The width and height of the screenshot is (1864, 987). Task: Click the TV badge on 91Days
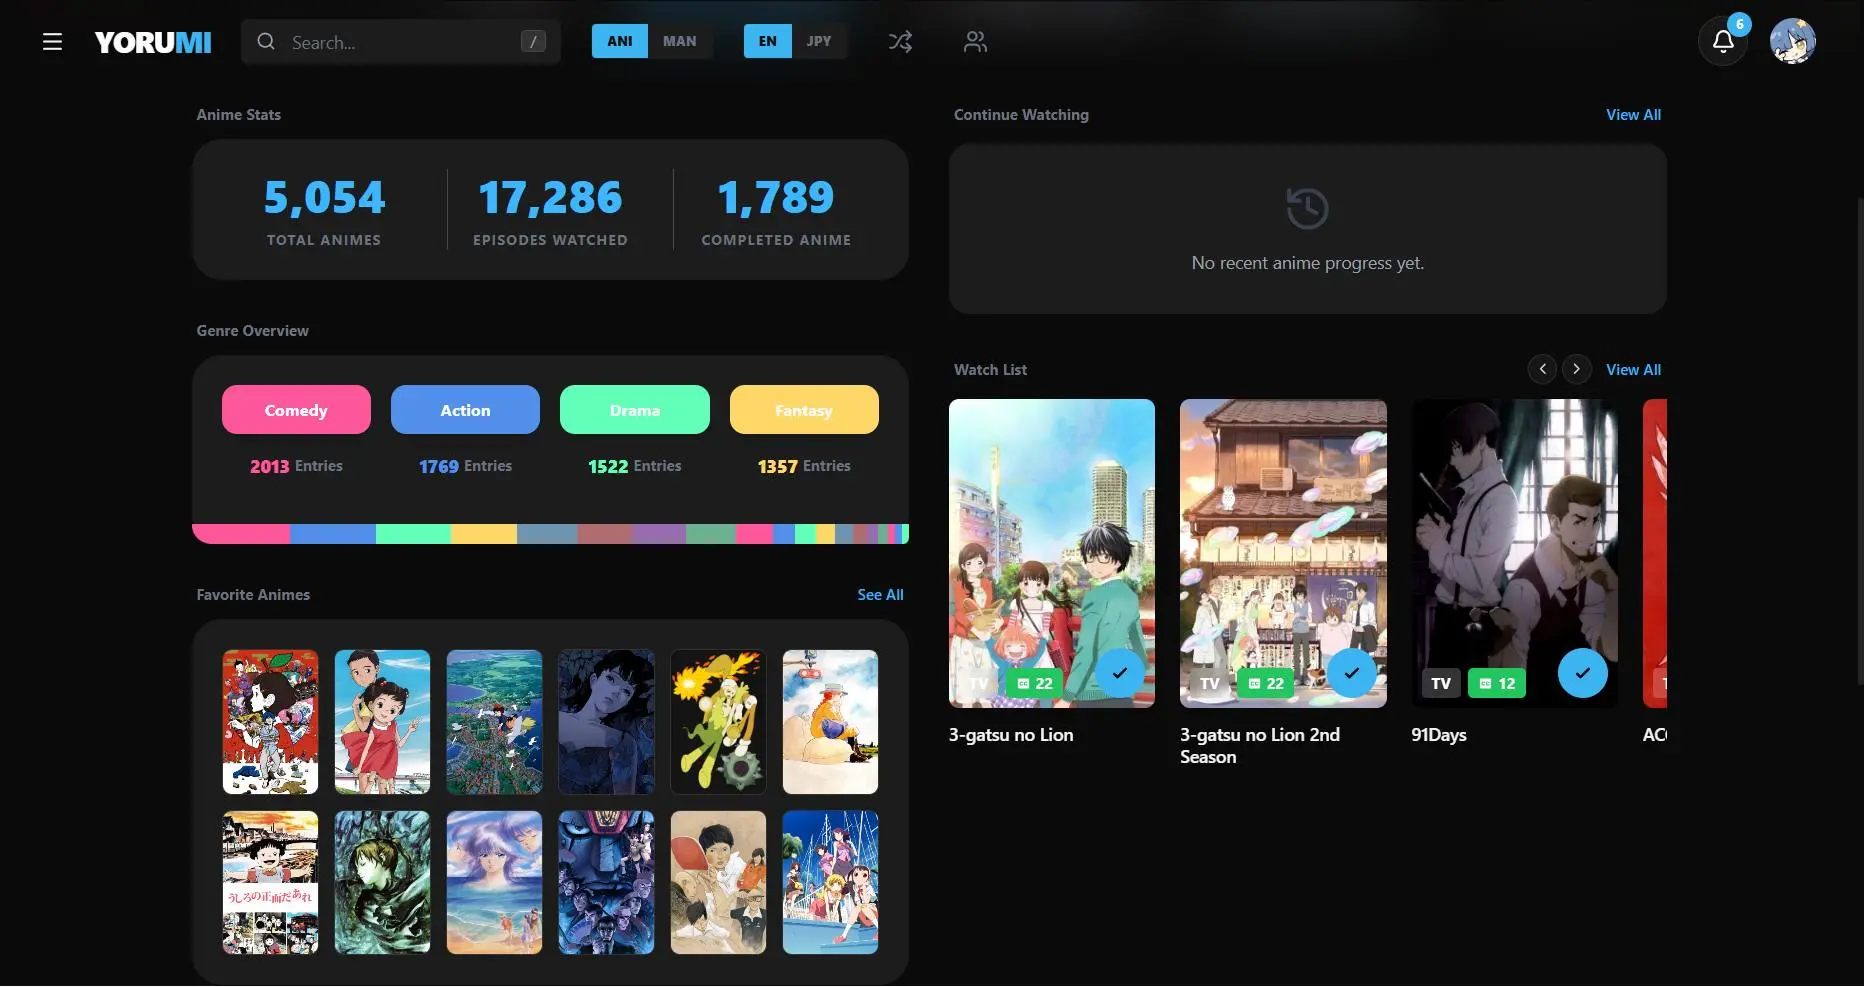click(1441, 683)
